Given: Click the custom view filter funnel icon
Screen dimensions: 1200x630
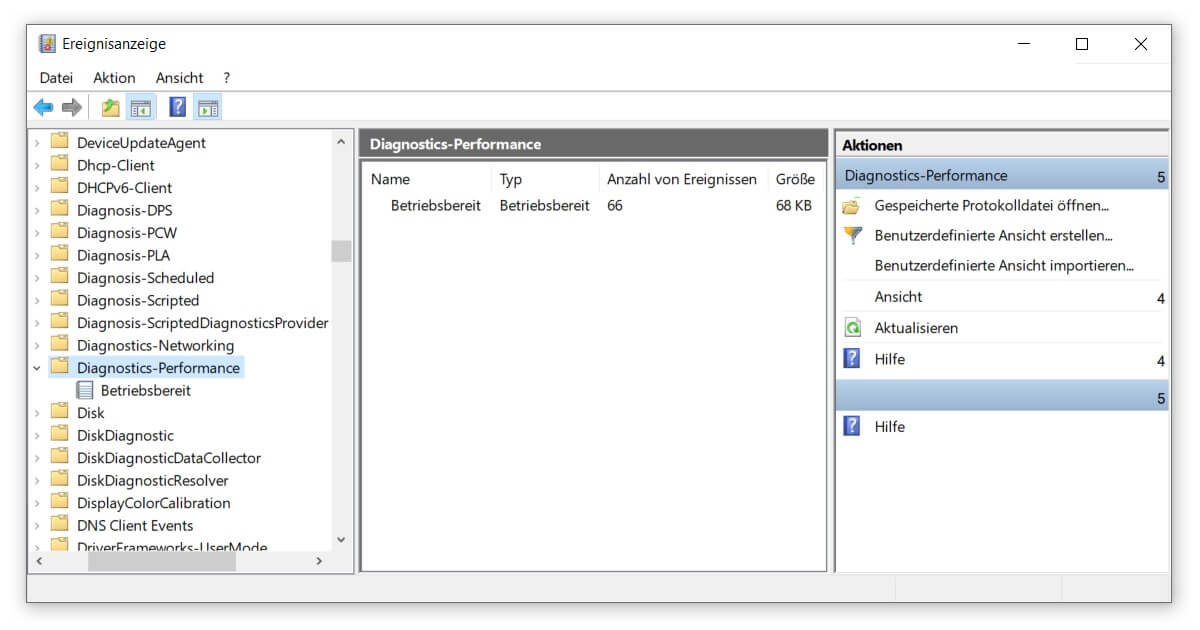Looking at the screenshot, I should point(852,236).
